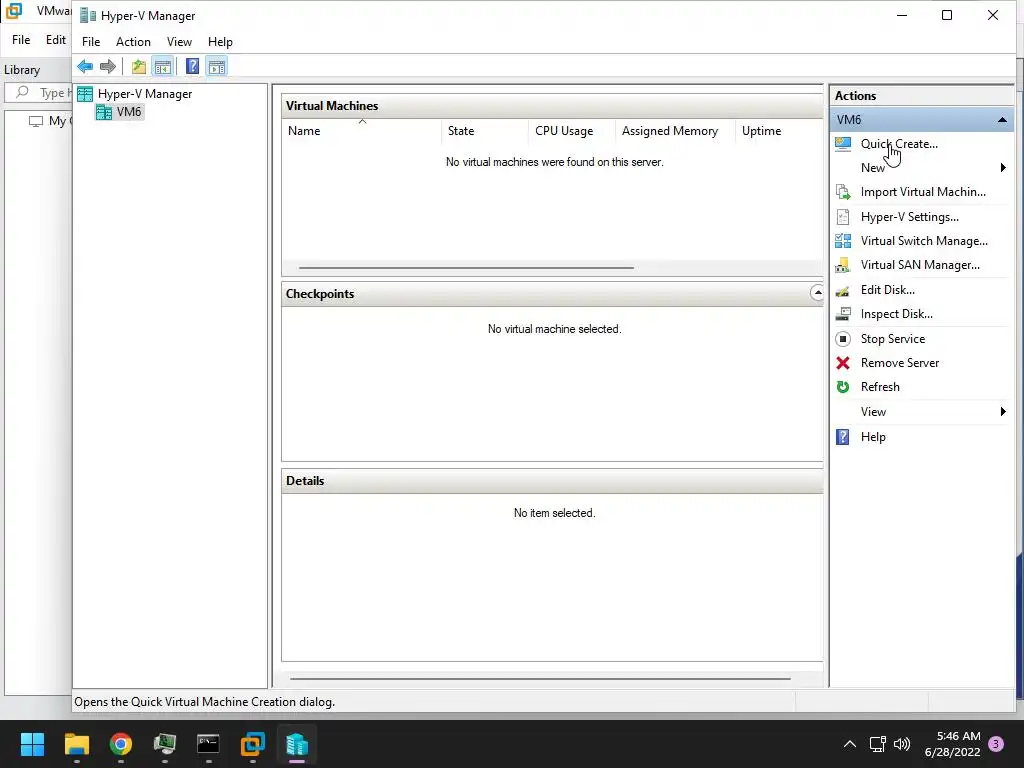The height and width of the screenshot is (768, 1024).
Task: Click the Import Virtual Machine icon
Action: (843, 192)
